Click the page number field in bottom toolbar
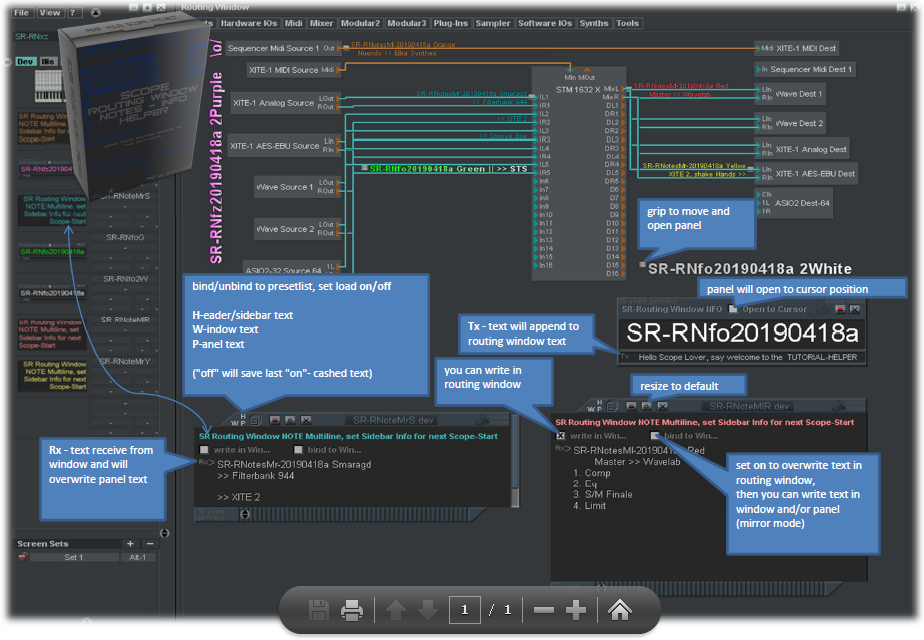Viewport: 924px width, 640px height. pyautogui.click(x=465, y=610)
